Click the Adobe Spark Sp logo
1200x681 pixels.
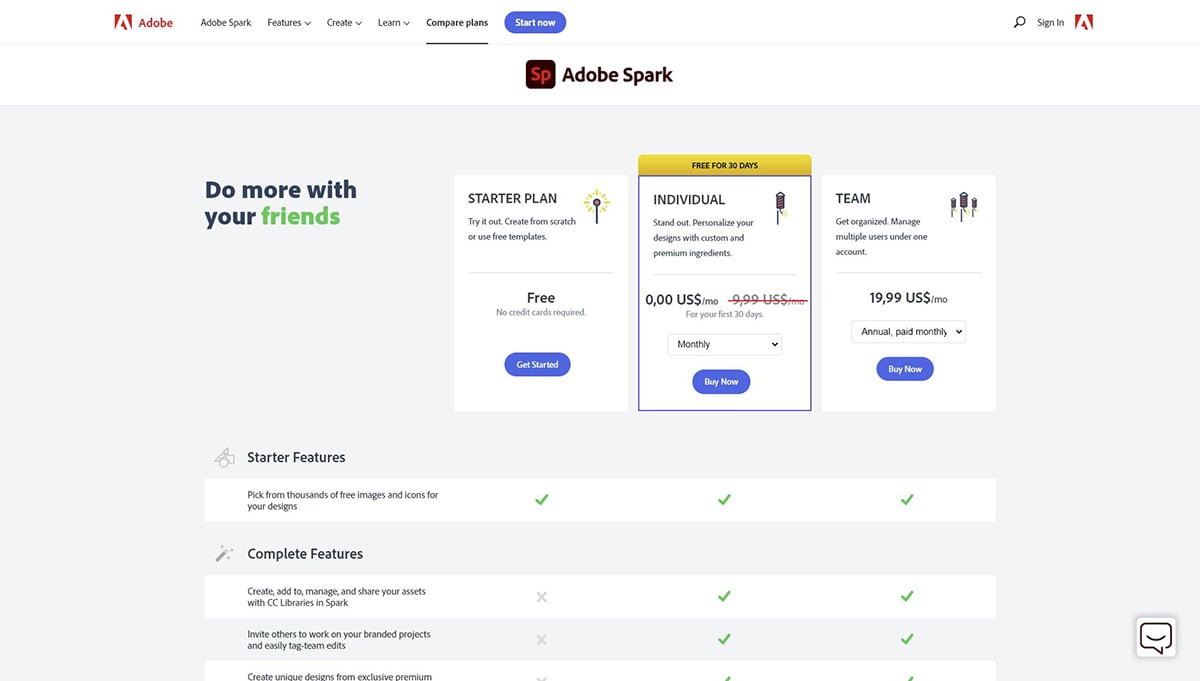540,75
